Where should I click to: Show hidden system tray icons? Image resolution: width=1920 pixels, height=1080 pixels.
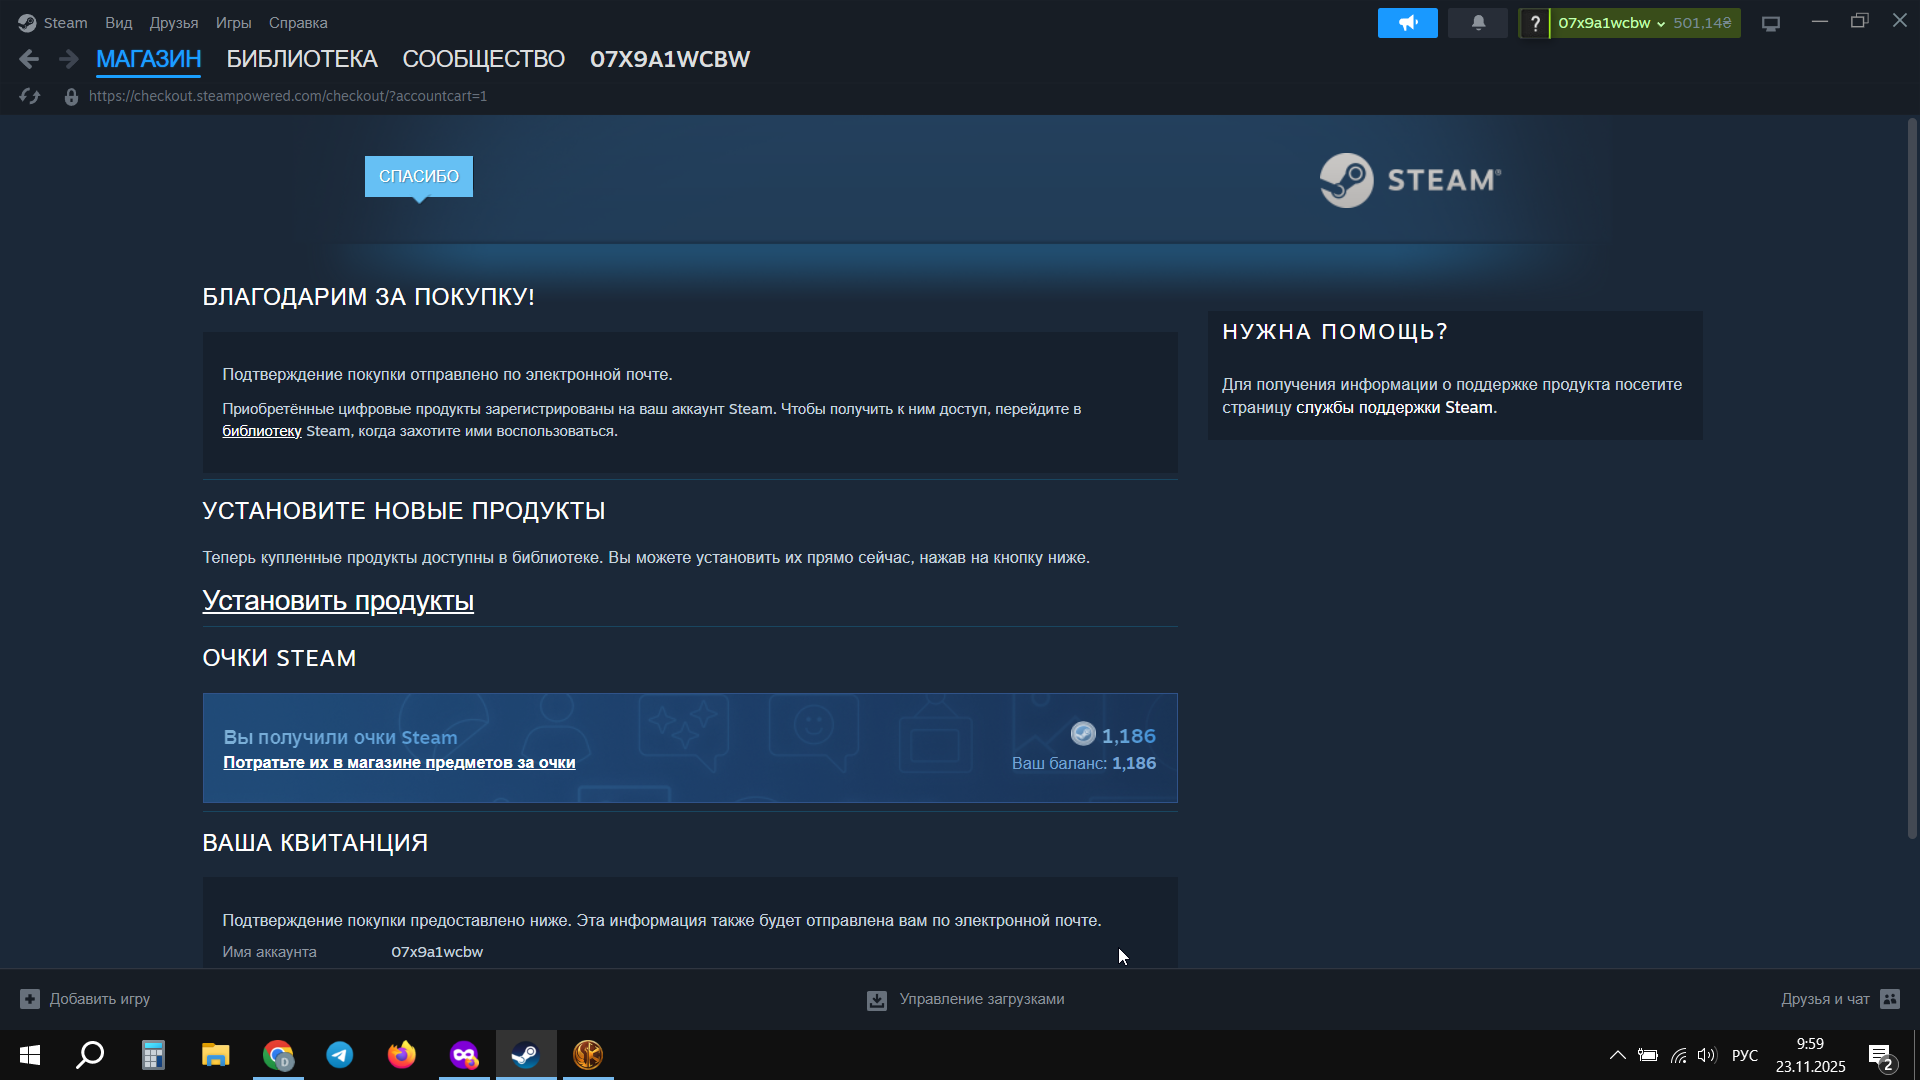(1616, 1055)
